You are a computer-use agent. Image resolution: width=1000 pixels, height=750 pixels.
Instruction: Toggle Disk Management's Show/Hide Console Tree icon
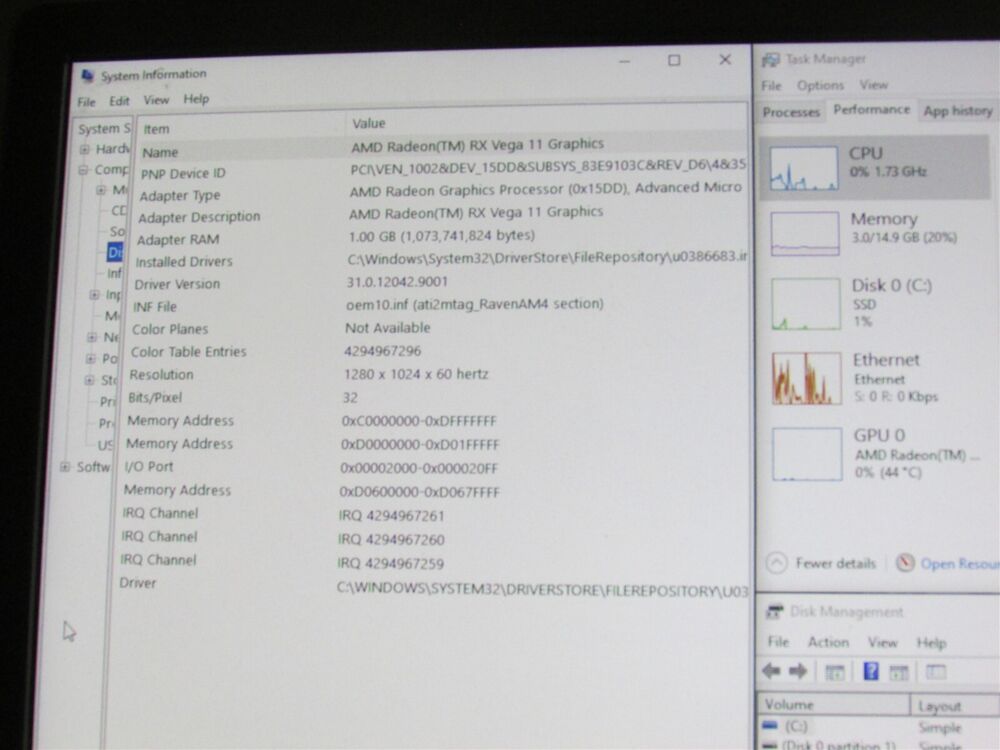[x=835, y=672]
